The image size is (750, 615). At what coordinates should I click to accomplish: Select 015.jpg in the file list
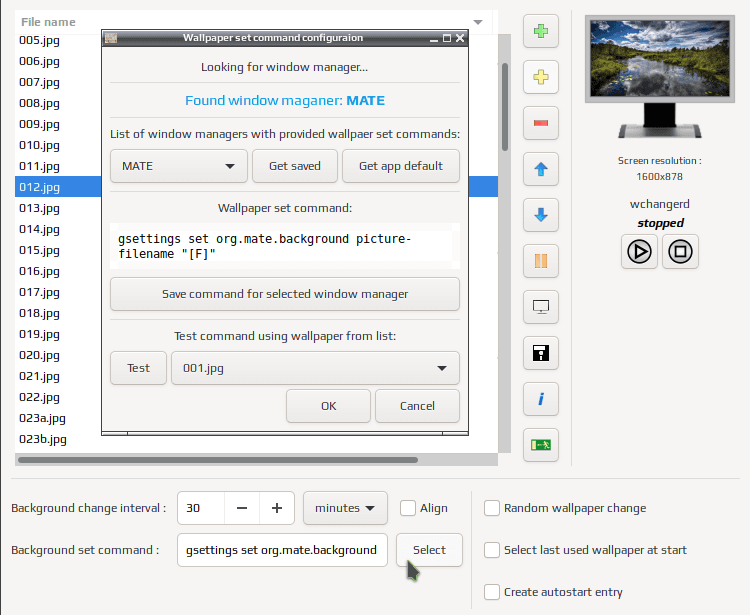coord(40,250)
